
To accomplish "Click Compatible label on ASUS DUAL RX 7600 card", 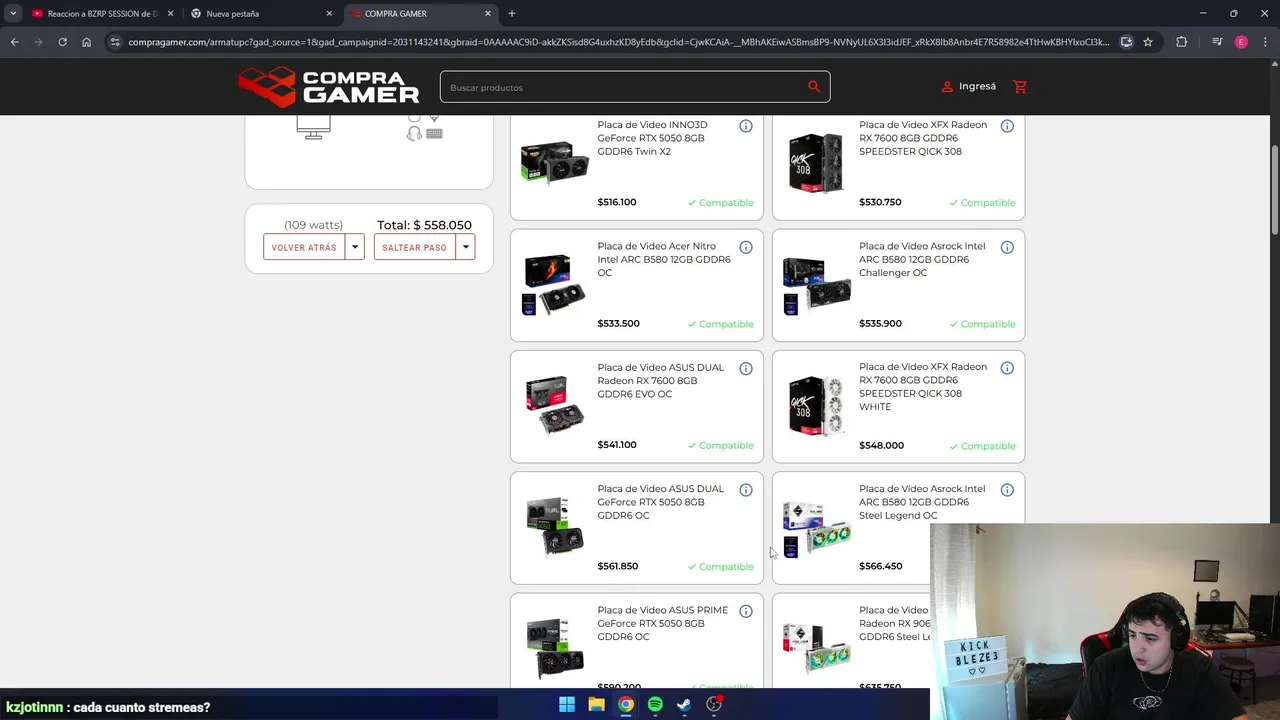I will pyautogui.click(x=721, y=446).
